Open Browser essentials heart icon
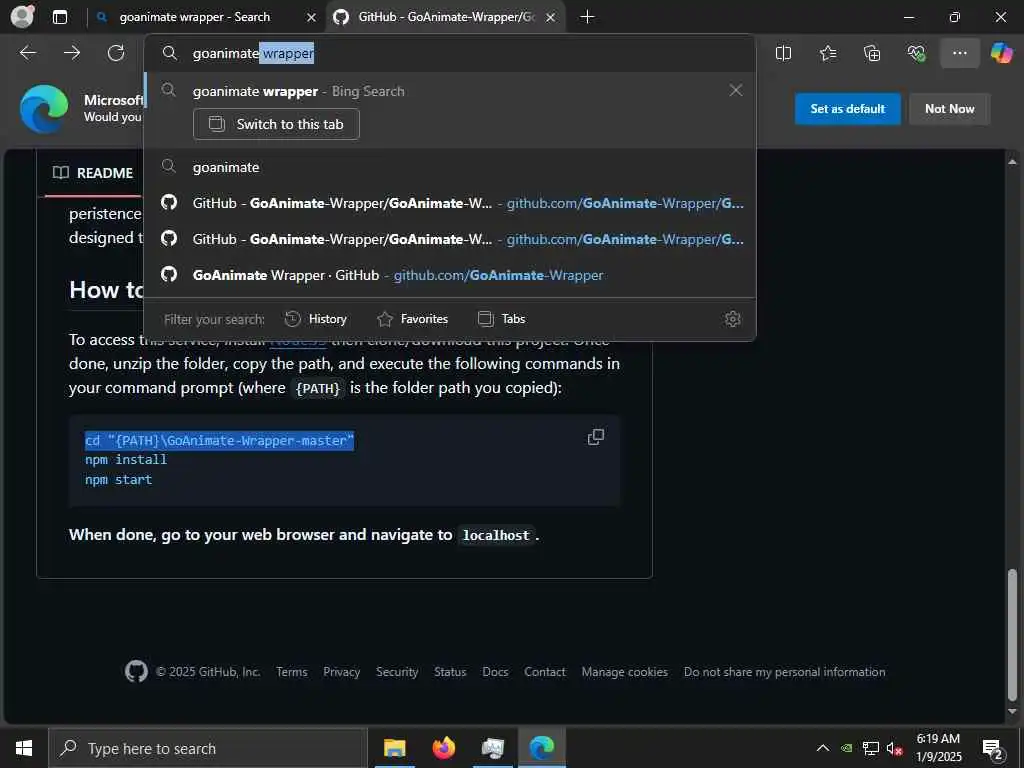This screenshot has height=768, width=1024. point(916,53)
